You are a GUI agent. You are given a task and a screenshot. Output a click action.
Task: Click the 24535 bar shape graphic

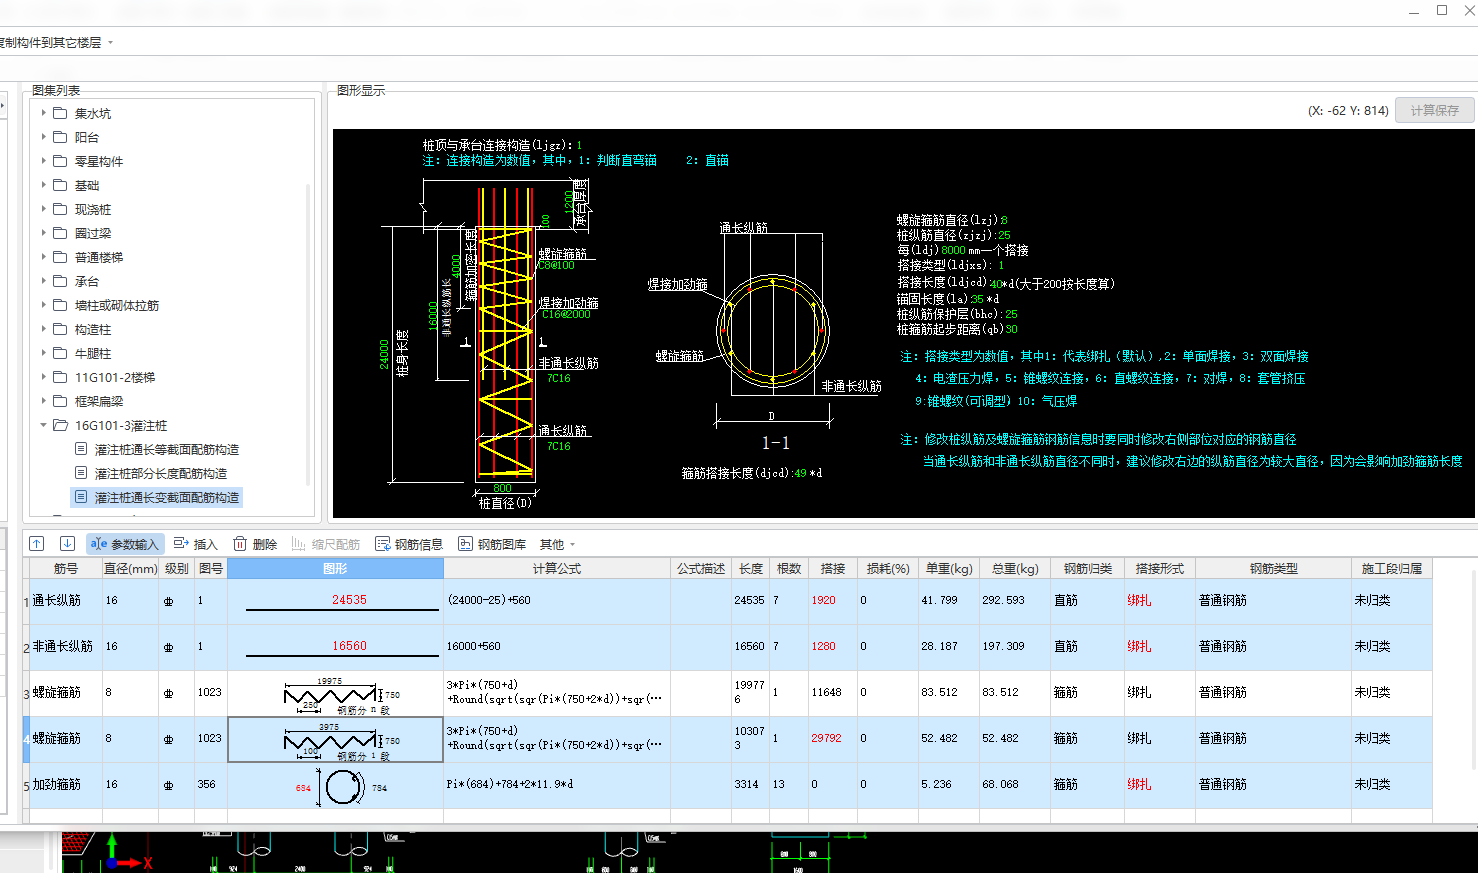(x=342, y=601)
